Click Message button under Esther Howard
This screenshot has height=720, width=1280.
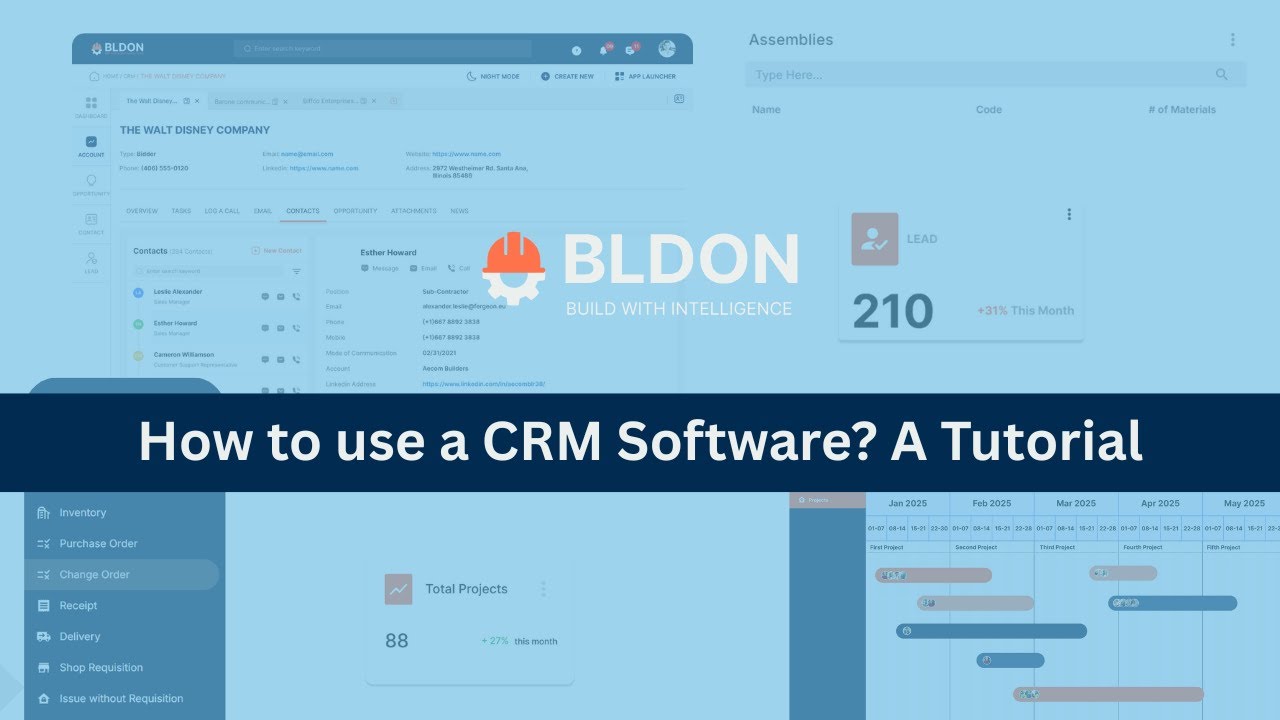click(x=380, y=268)
